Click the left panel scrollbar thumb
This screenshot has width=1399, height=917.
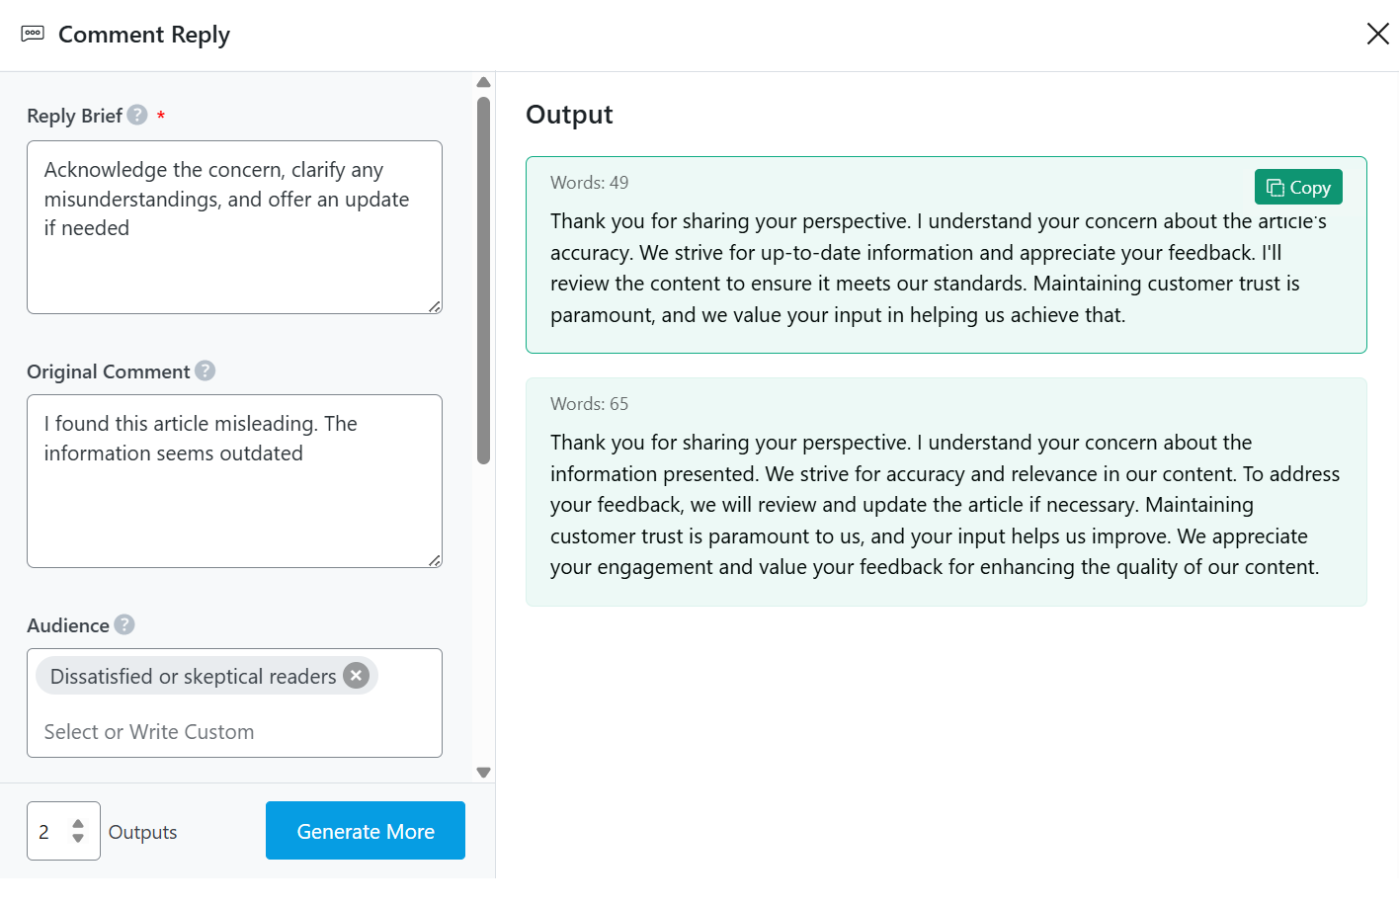(484, 280)
